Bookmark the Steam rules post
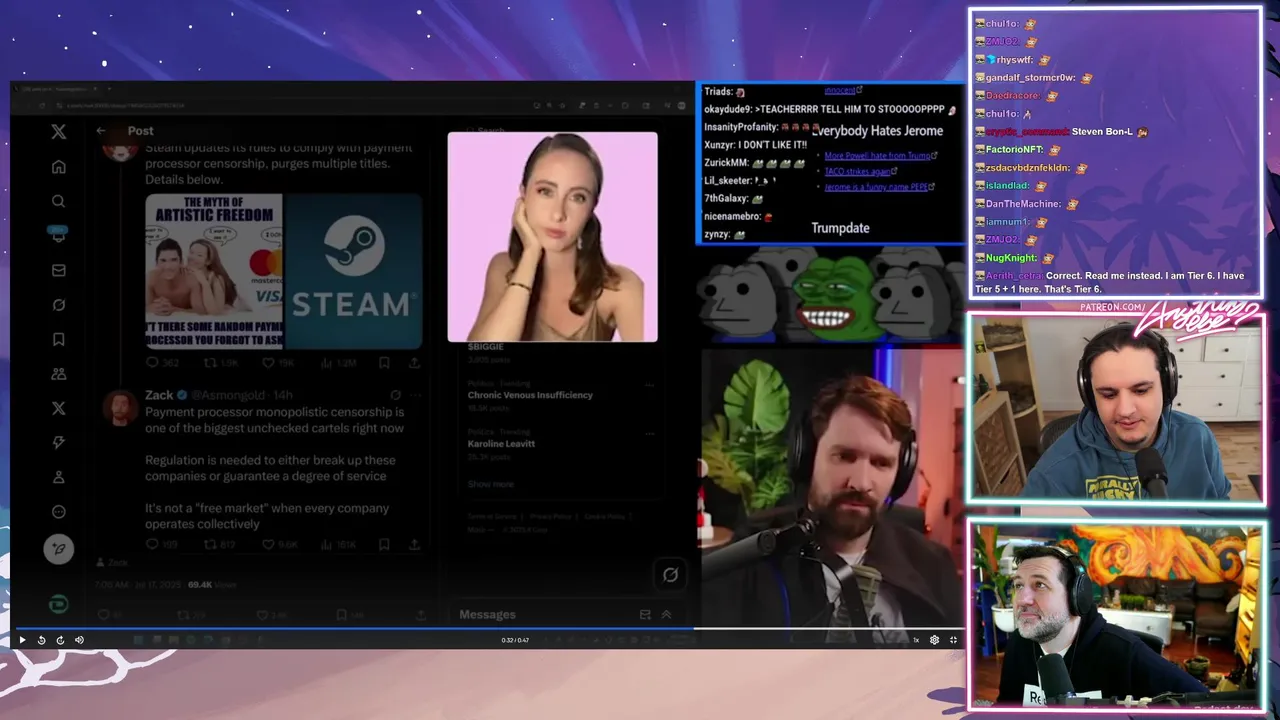This screenshot has height=720, width=1280. tap(384, 363)
